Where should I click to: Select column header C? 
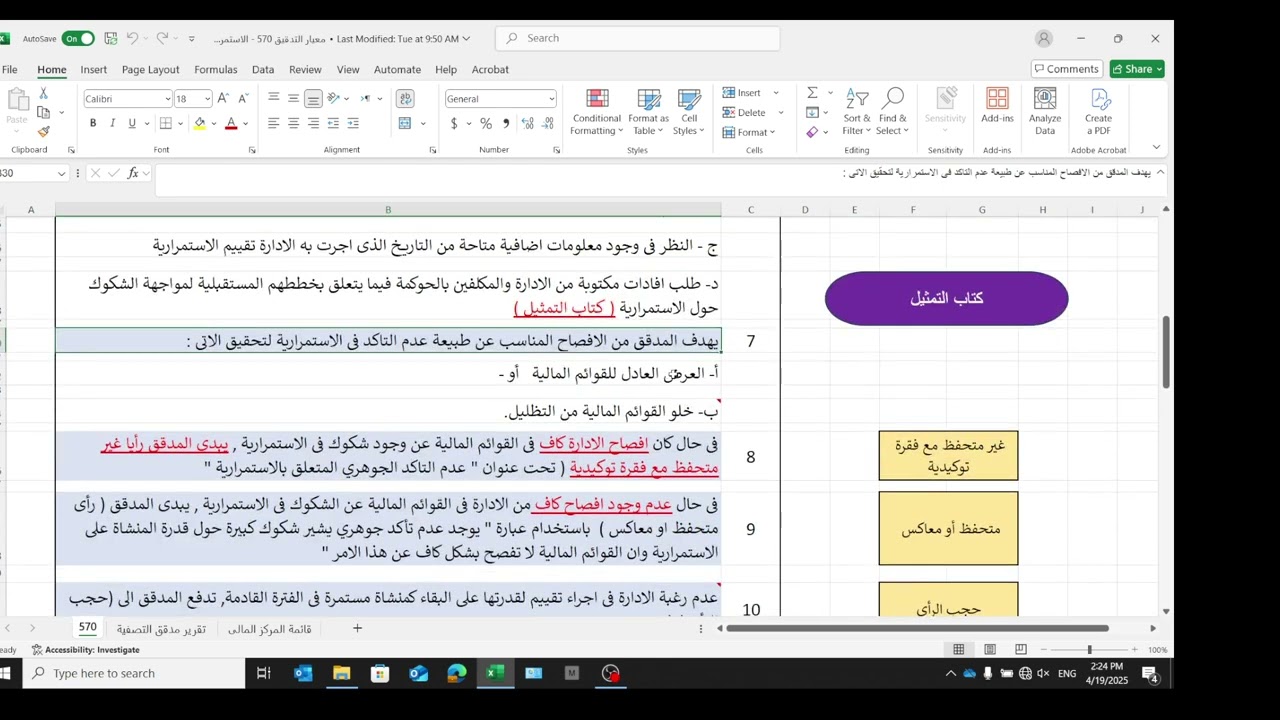click(751, 209)
